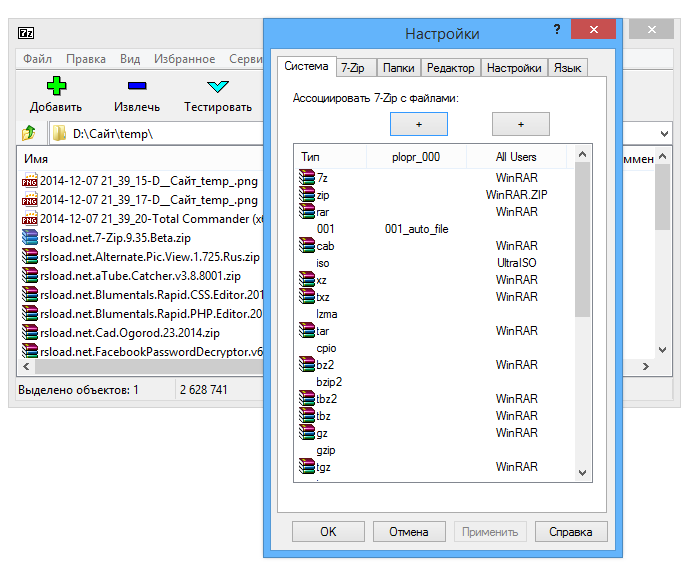This screenshot has height=562, width=696.
Task: Switch to the Система tab
Action: (306, 66)
